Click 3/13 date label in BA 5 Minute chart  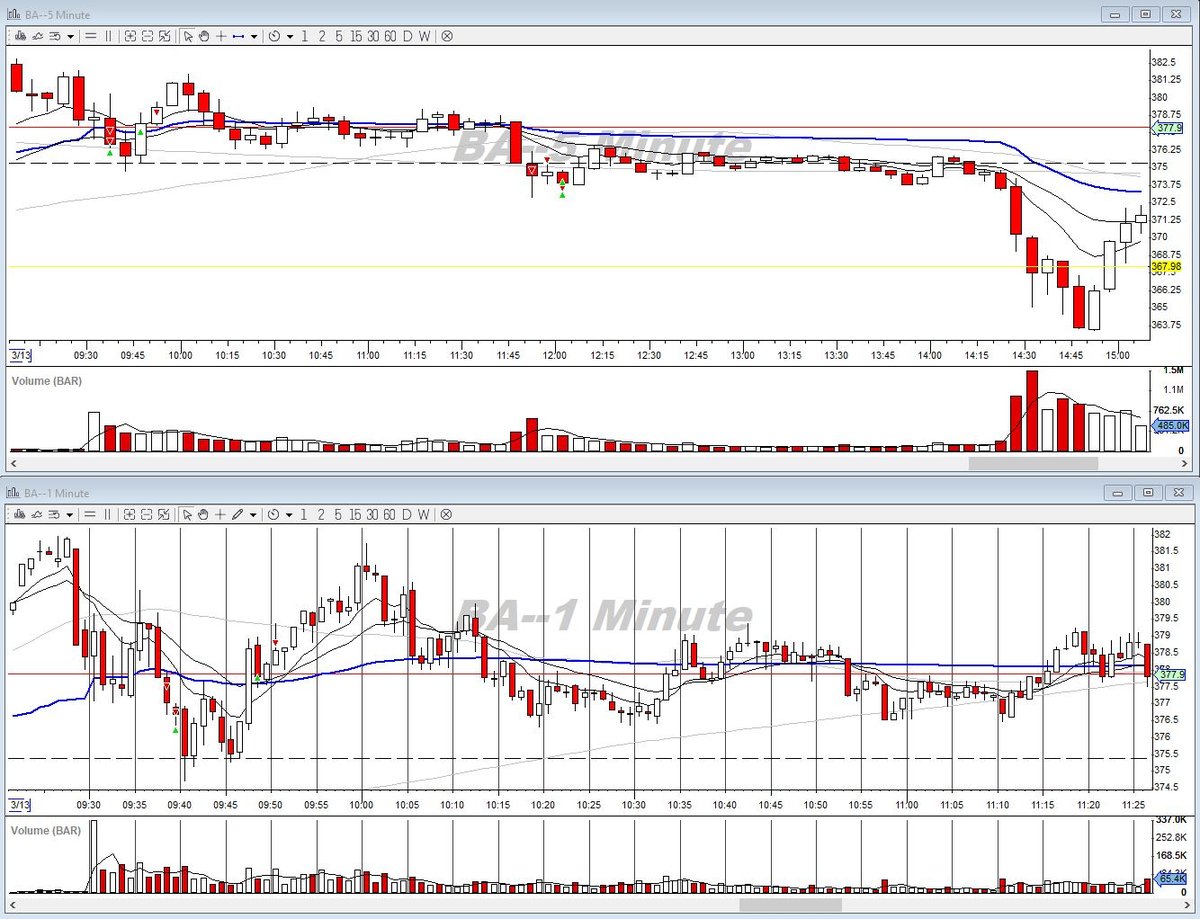coord(19,354)
